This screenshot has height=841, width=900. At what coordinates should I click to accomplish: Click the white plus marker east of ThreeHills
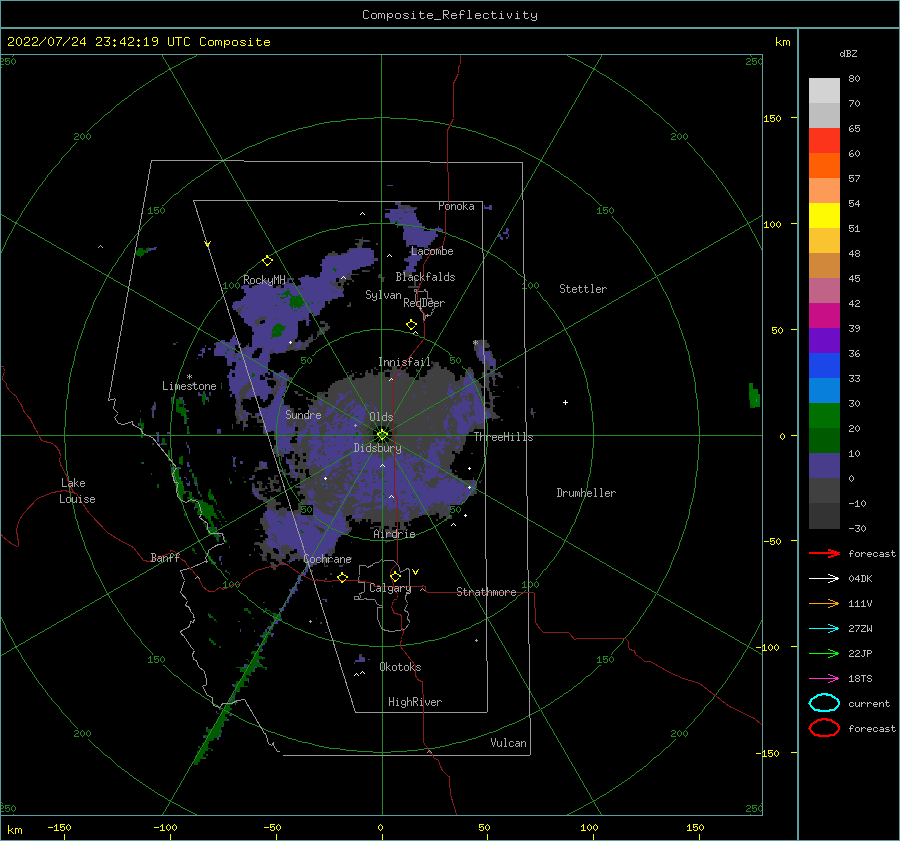click(x=565, y=402)
